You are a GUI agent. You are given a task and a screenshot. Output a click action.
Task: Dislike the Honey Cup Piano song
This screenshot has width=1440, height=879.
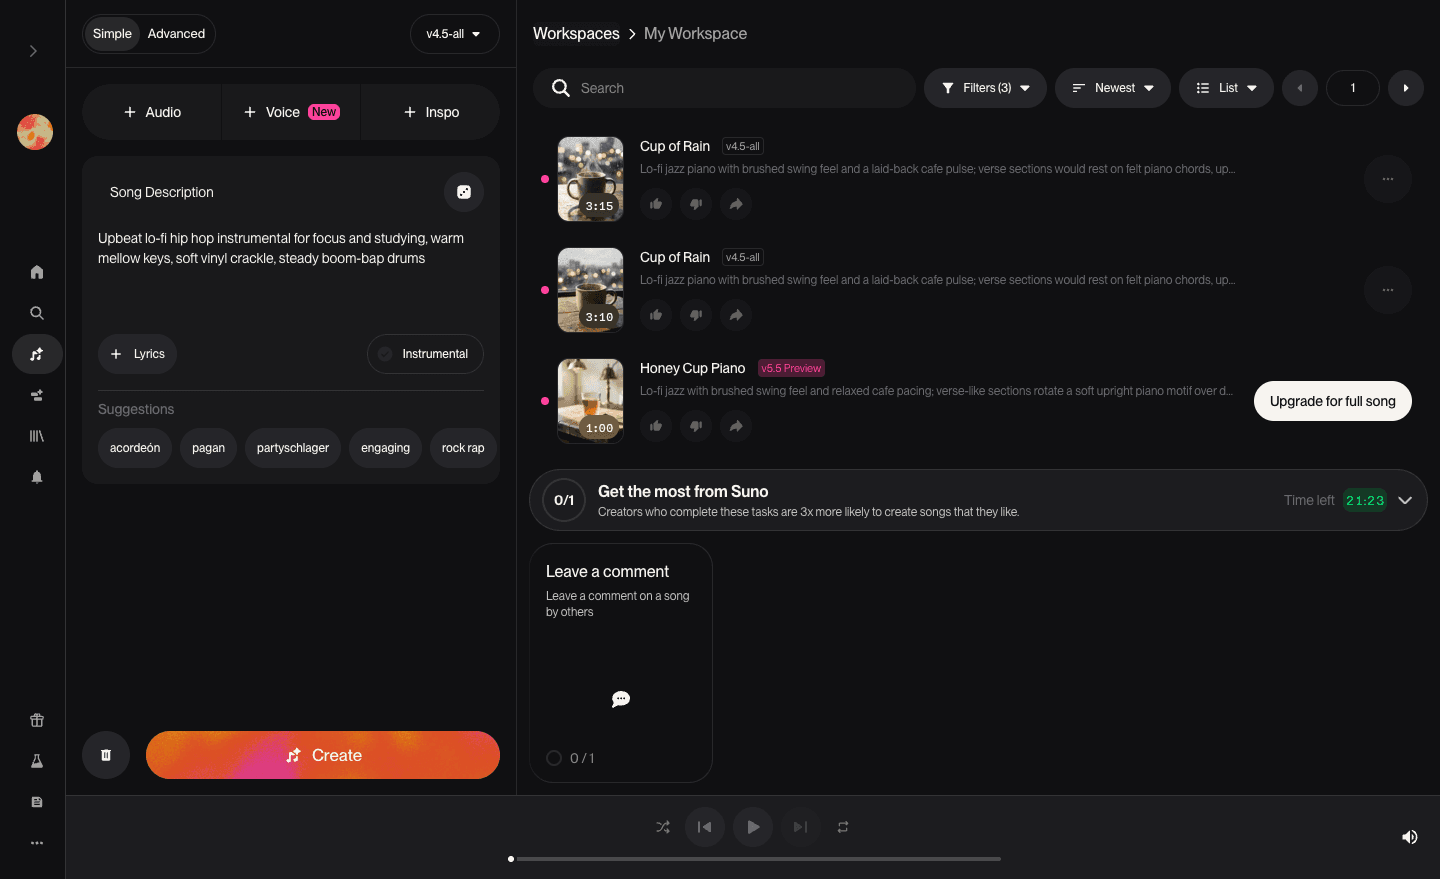(696, 426)
